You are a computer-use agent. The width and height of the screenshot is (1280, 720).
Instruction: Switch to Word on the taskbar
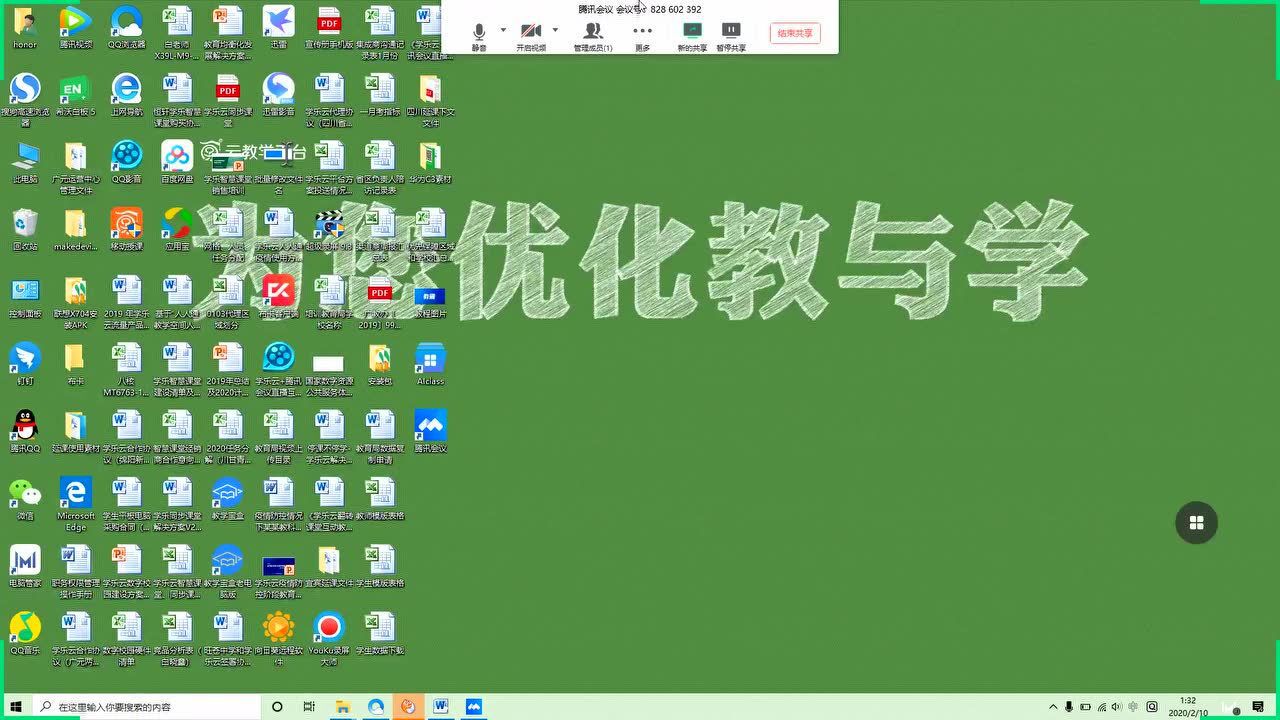point(440,706)
